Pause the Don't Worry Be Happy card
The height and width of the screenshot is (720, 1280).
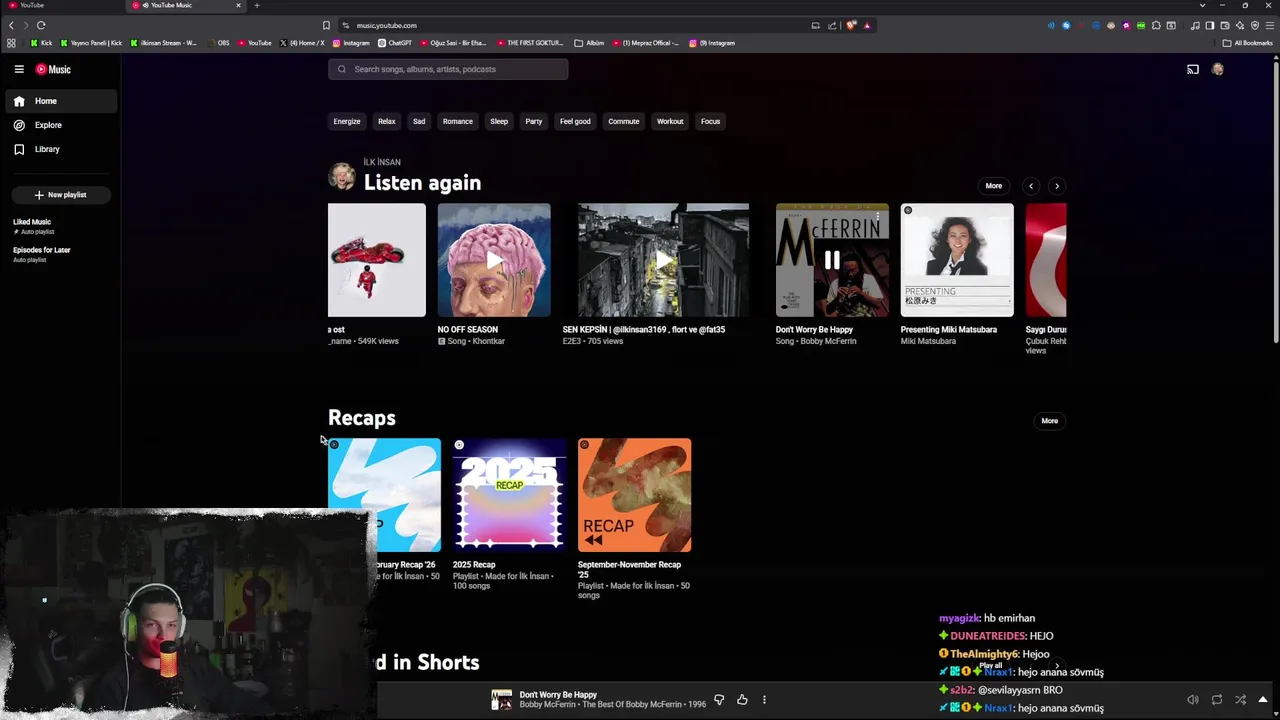click(x=832, y=260)
